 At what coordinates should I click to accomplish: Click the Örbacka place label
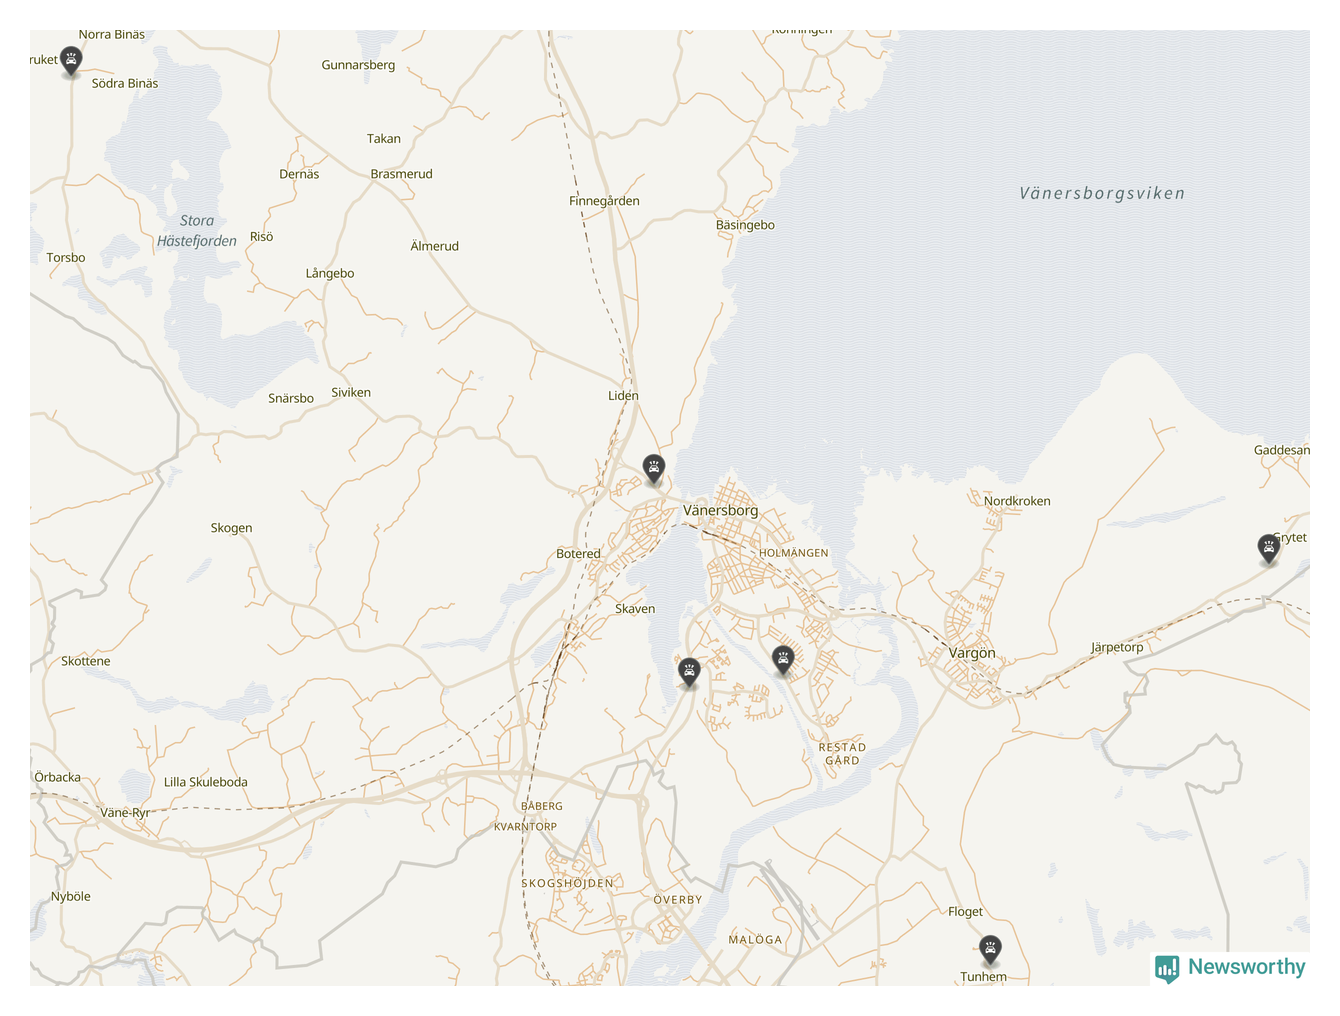pyautogui.click(x=58, y=777)
